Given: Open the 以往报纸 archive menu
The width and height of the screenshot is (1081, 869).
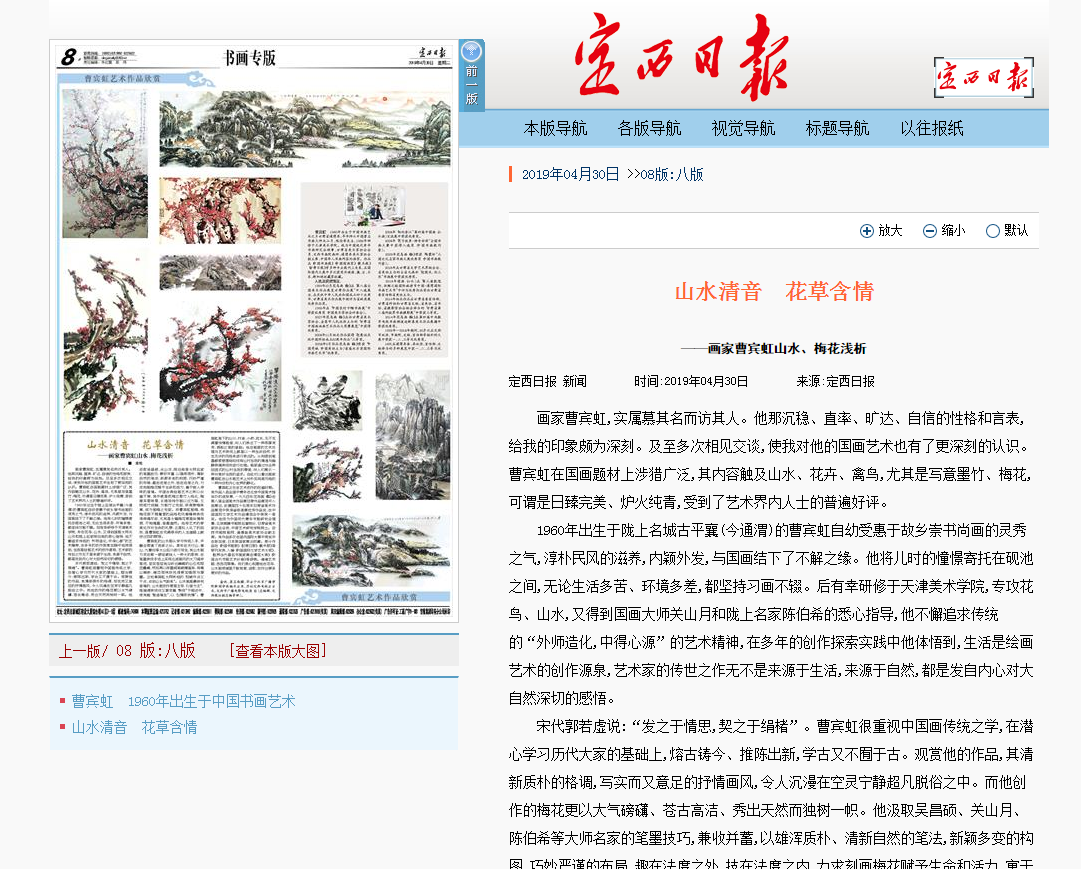Looking at the screenshot, I should coord(932,128).
